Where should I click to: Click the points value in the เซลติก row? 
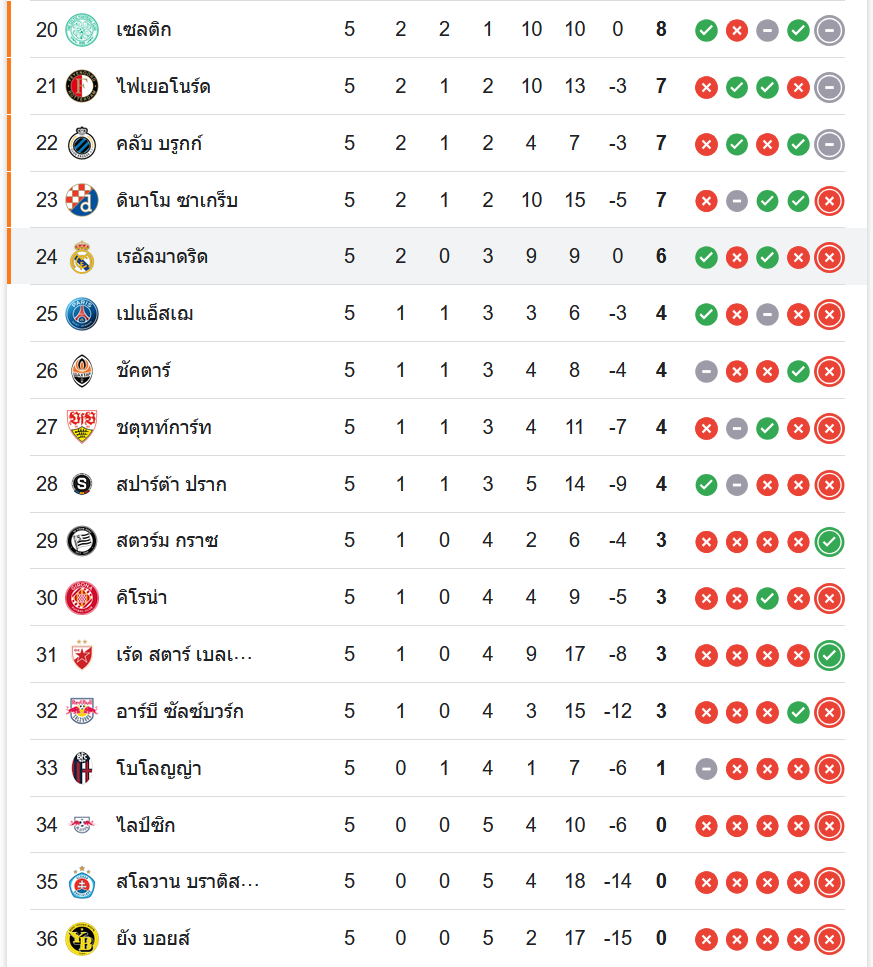point(661,30)
